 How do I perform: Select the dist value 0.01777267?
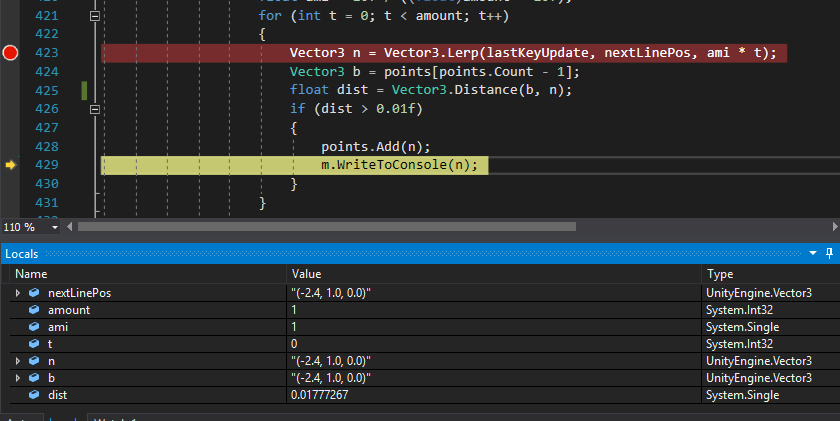coord(320,395)
